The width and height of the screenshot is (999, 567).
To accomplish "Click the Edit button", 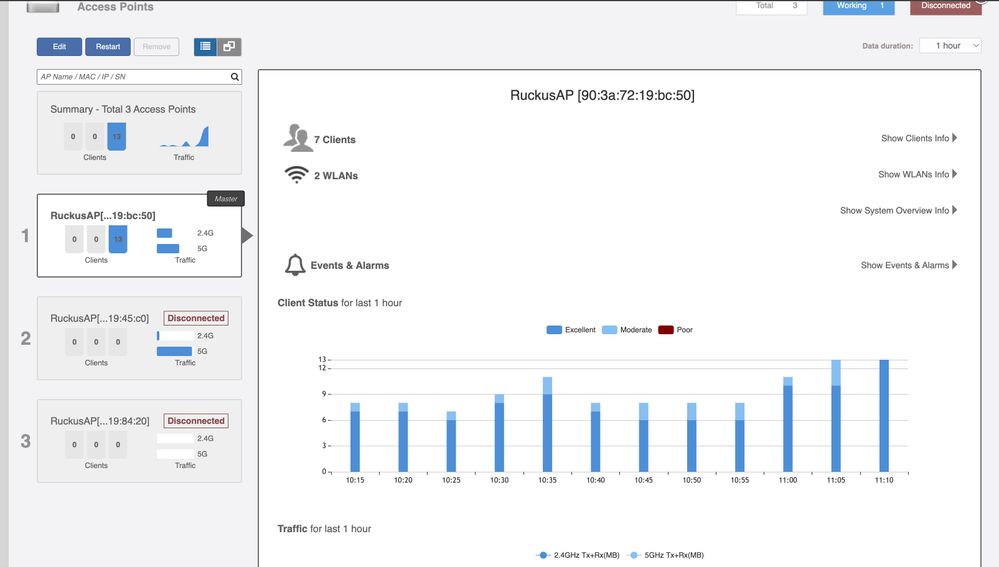I will (x=59, y=47).
